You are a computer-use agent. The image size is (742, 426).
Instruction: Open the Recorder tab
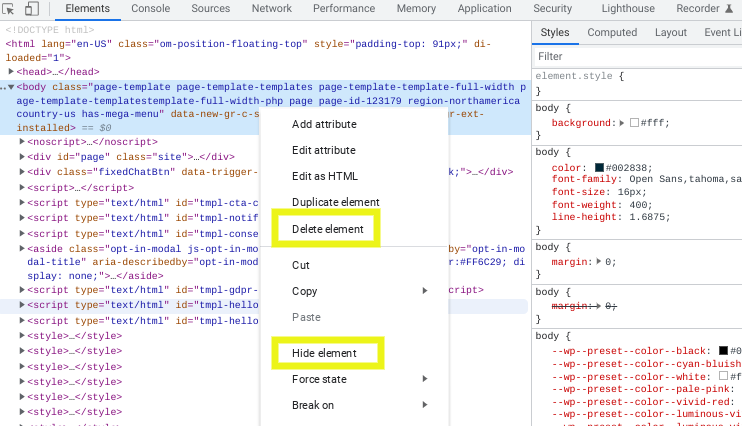(x=698, y=9)
